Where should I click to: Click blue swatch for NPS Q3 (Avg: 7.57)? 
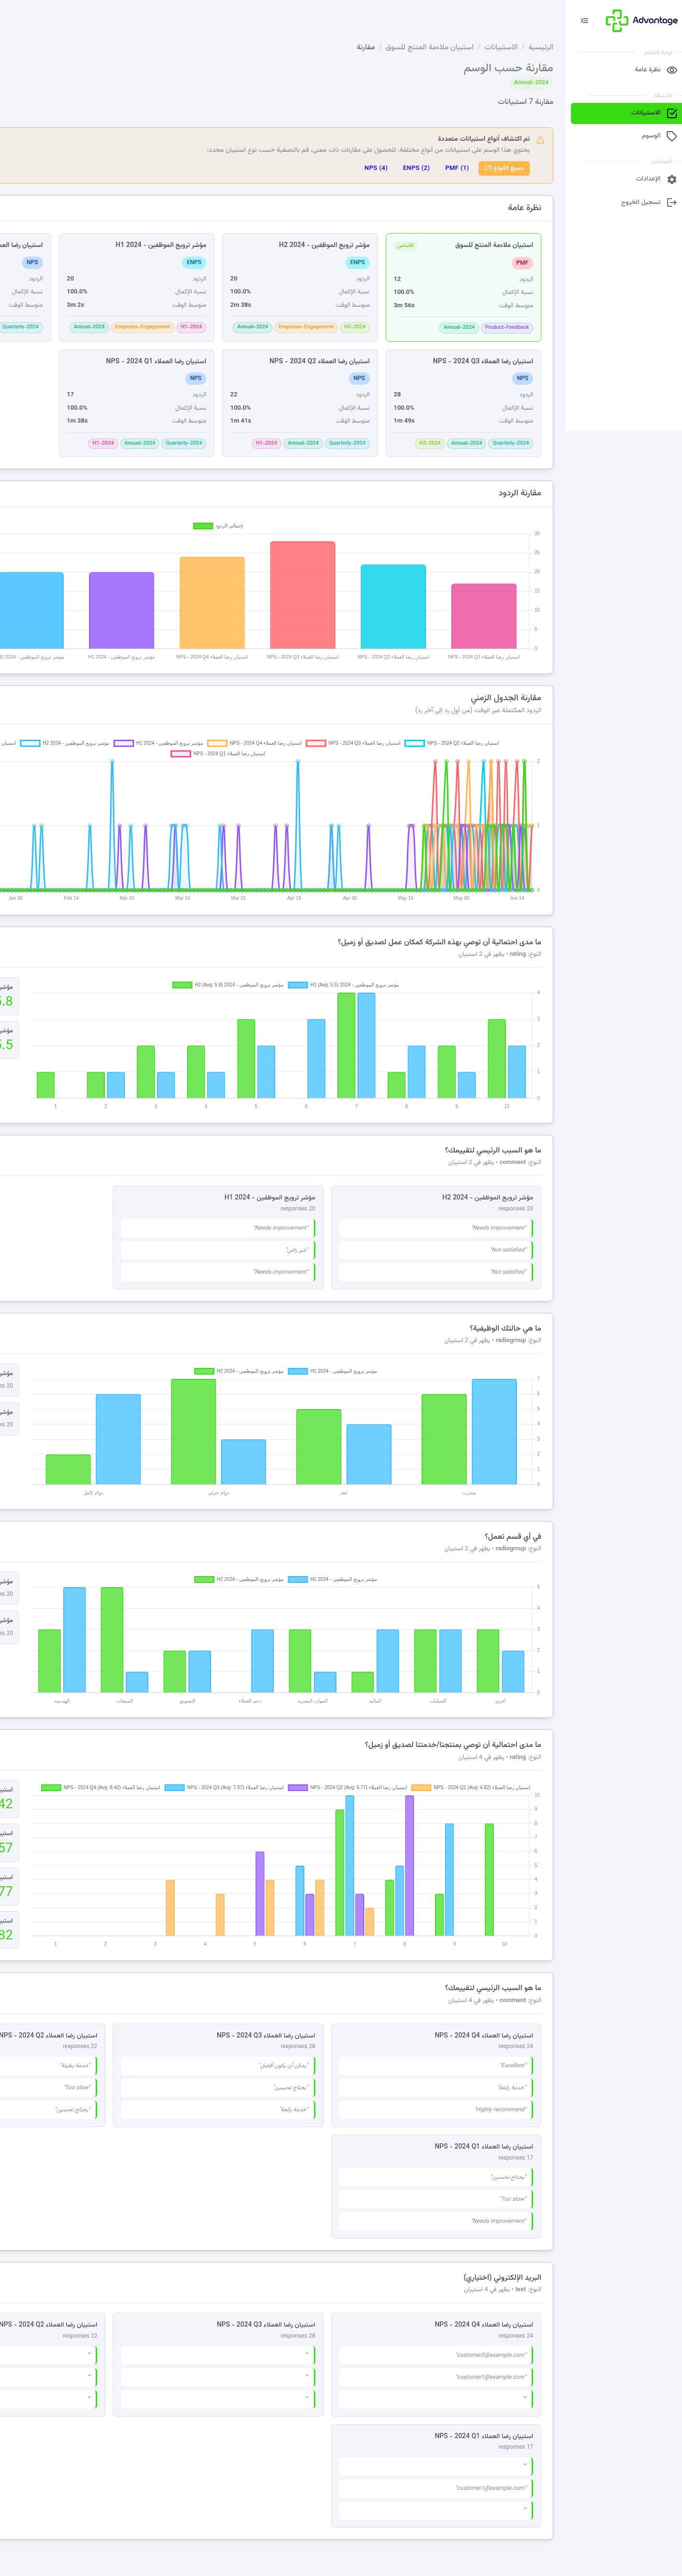(x=174, y=1787)
